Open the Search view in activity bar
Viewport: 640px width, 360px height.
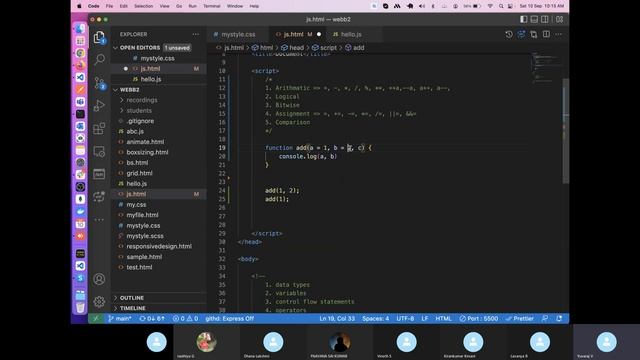(99, 60)
